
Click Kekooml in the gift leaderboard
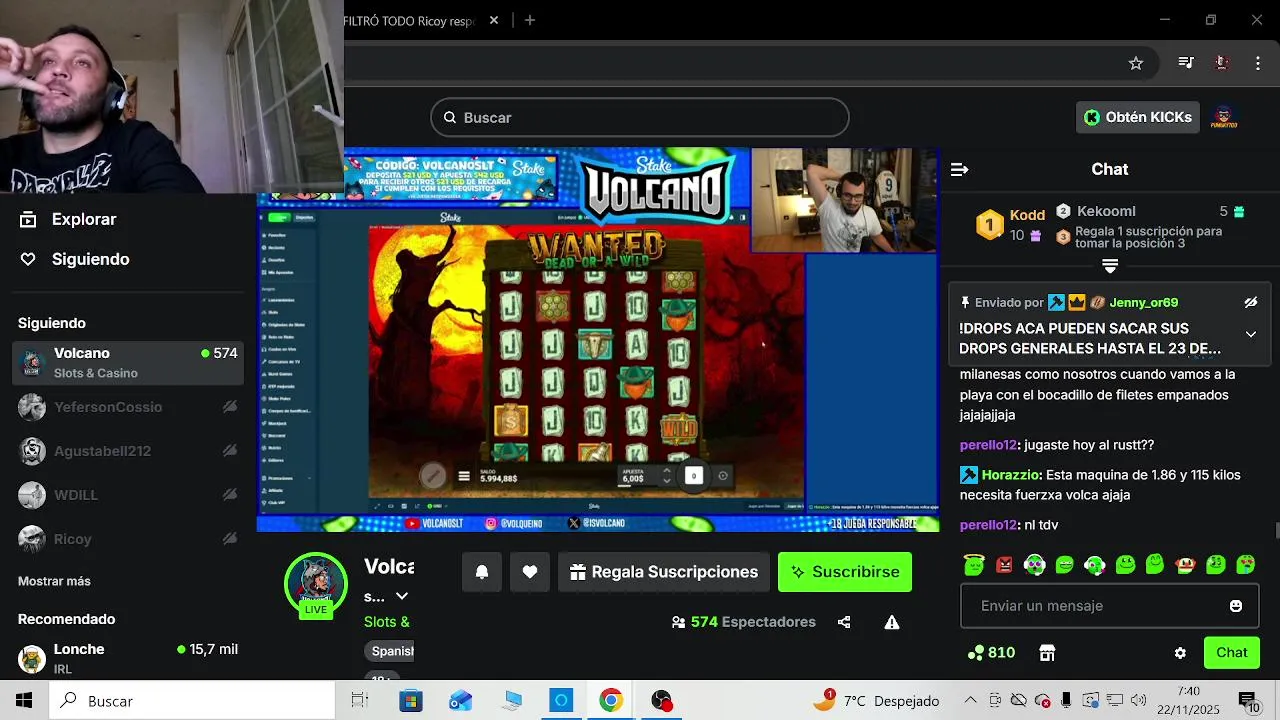point(1106,211)
